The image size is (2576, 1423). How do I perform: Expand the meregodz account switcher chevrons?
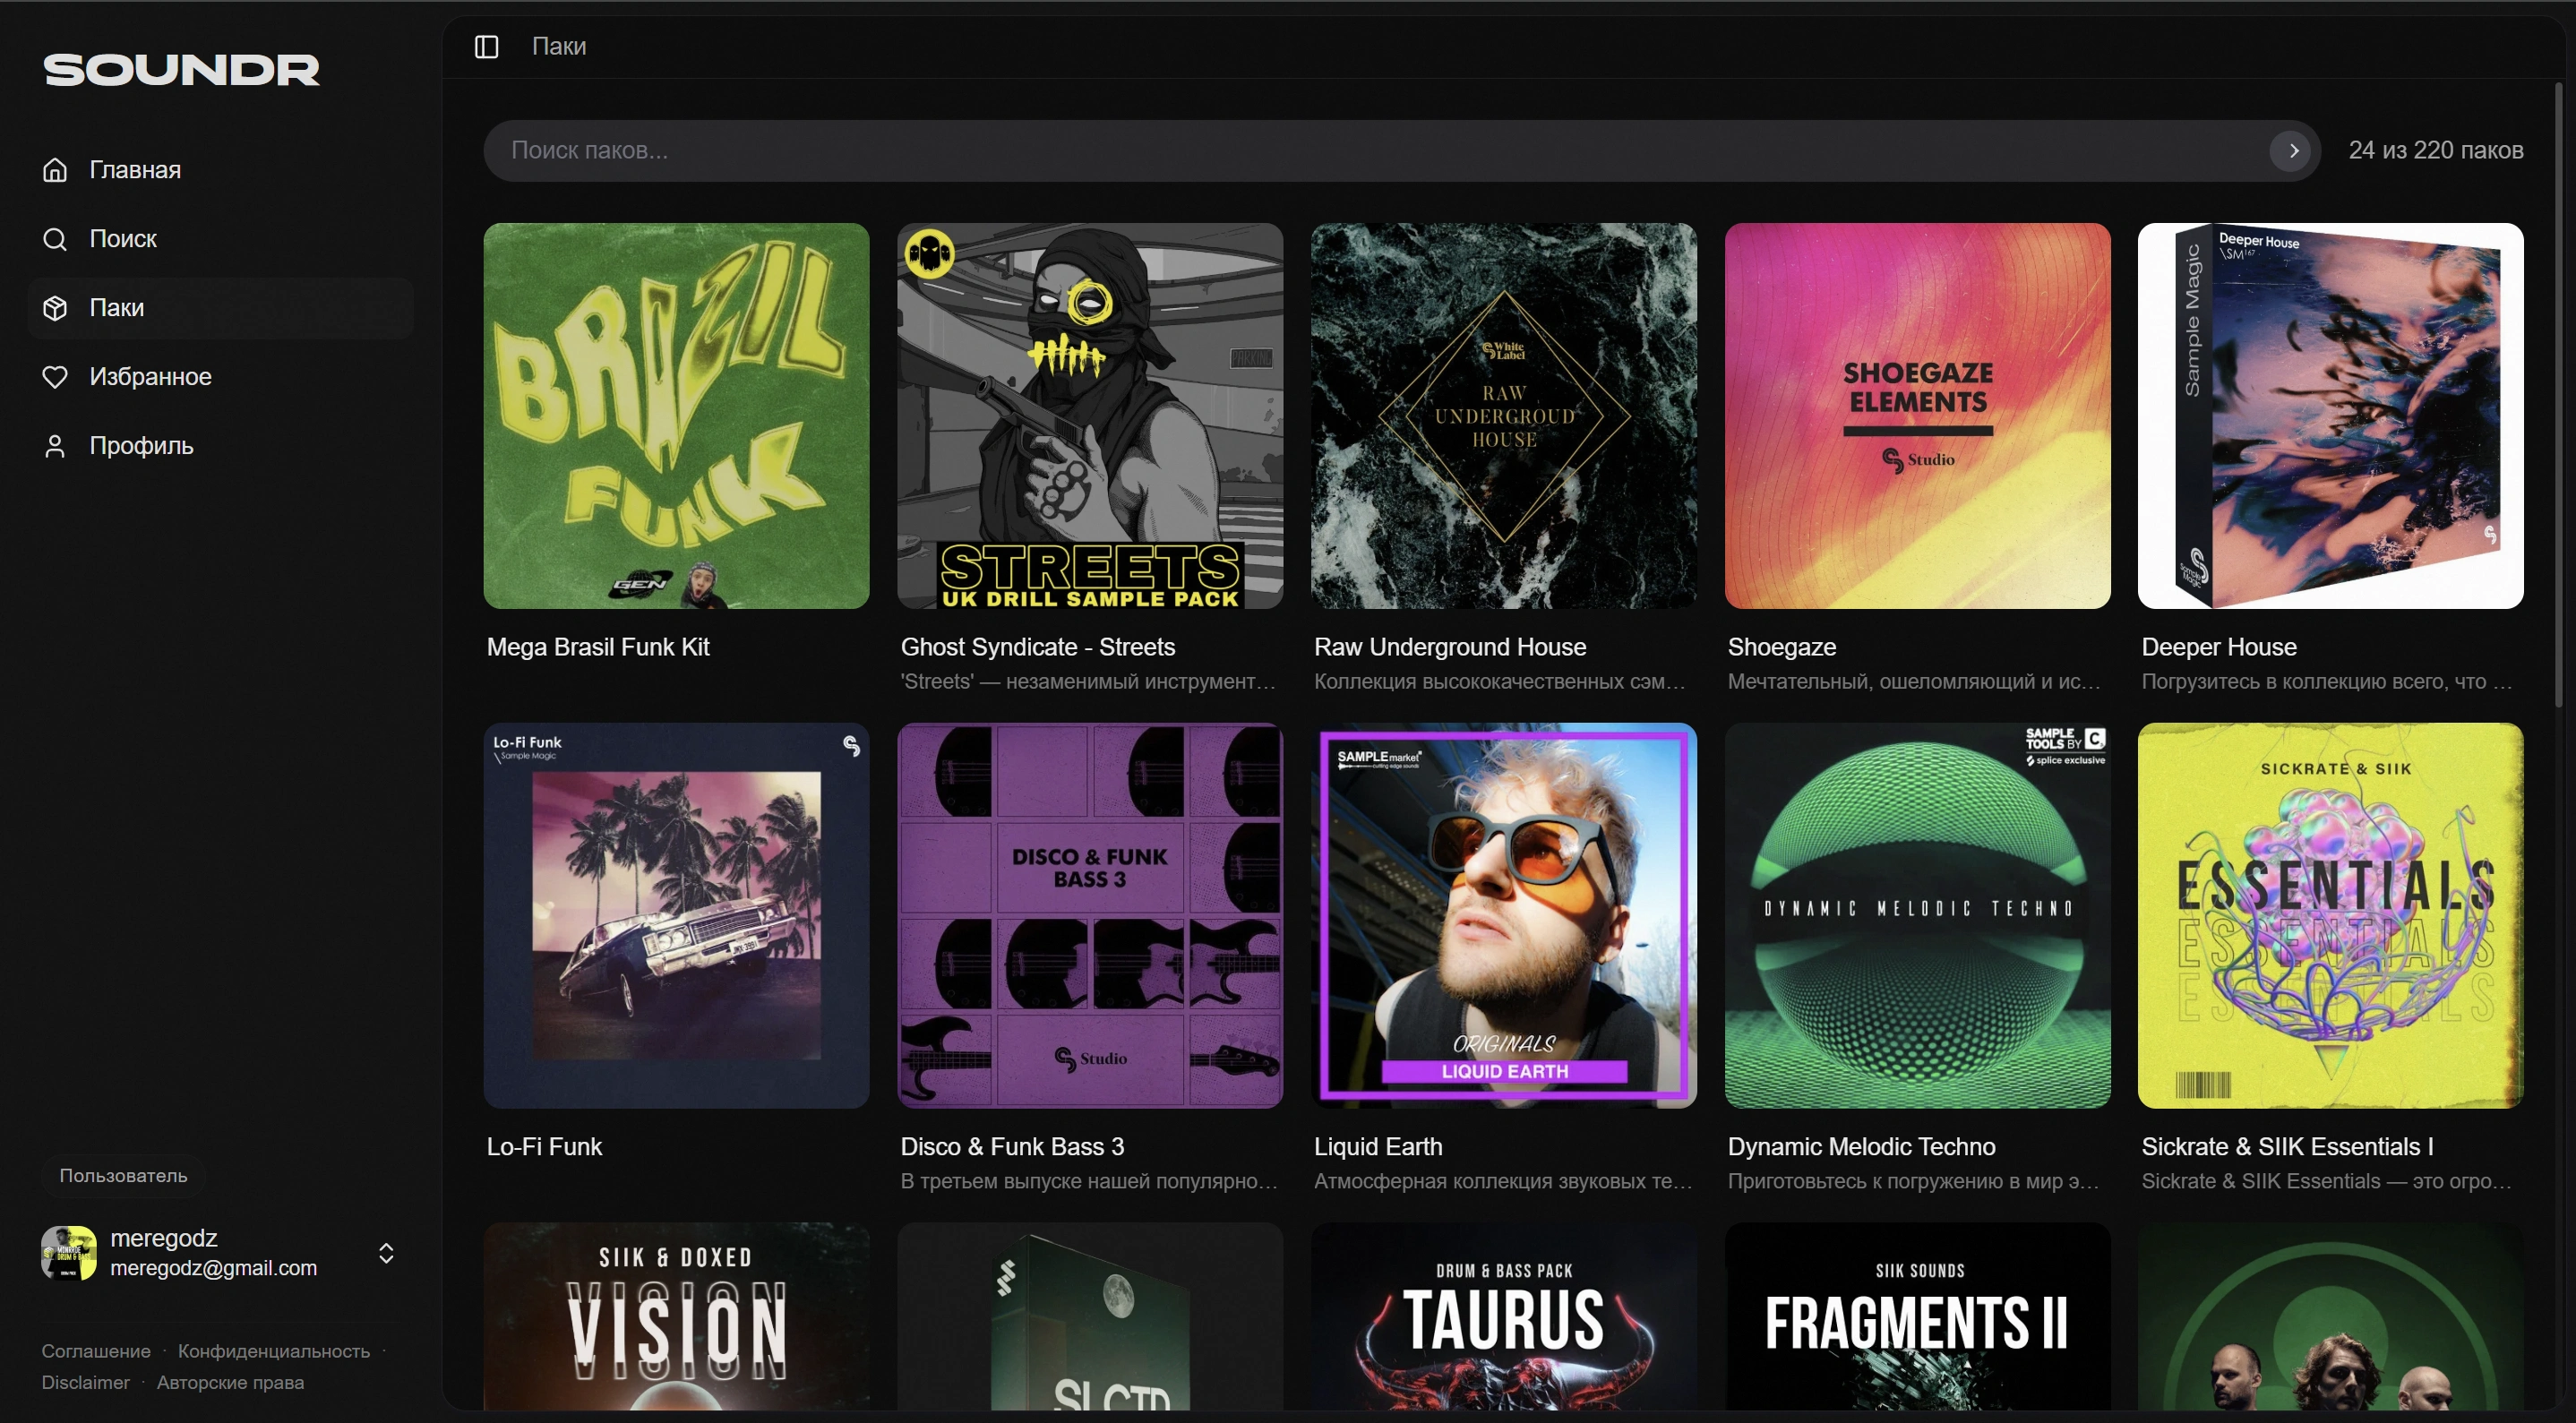(x=386, y=1253)
